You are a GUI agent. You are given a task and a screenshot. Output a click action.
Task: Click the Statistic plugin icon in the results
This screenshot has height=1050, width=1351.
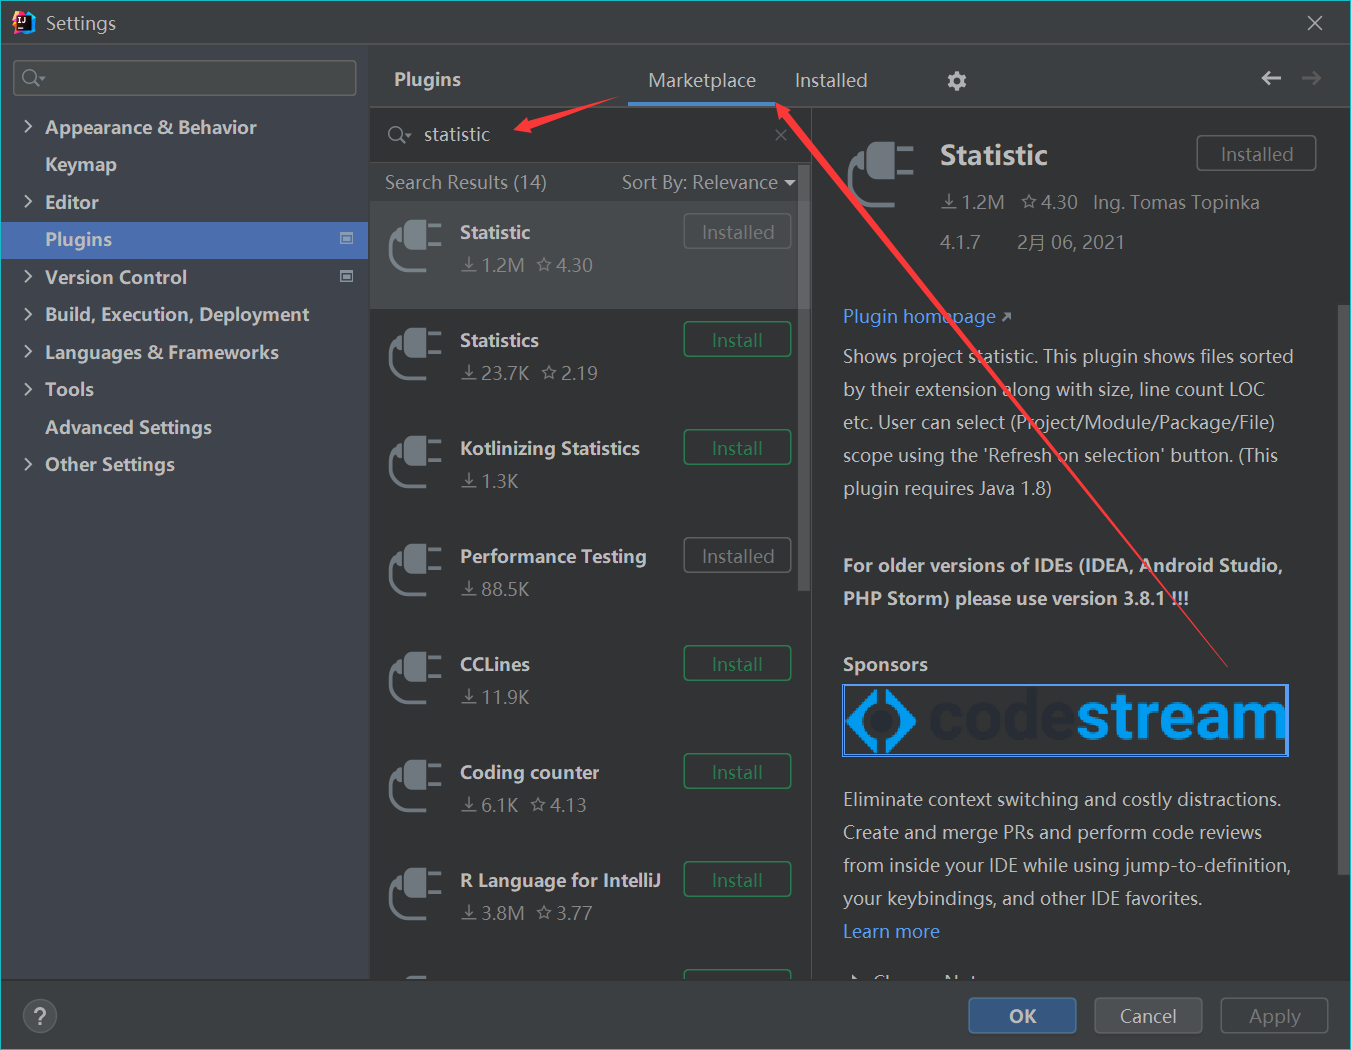(x=415, y=248)
